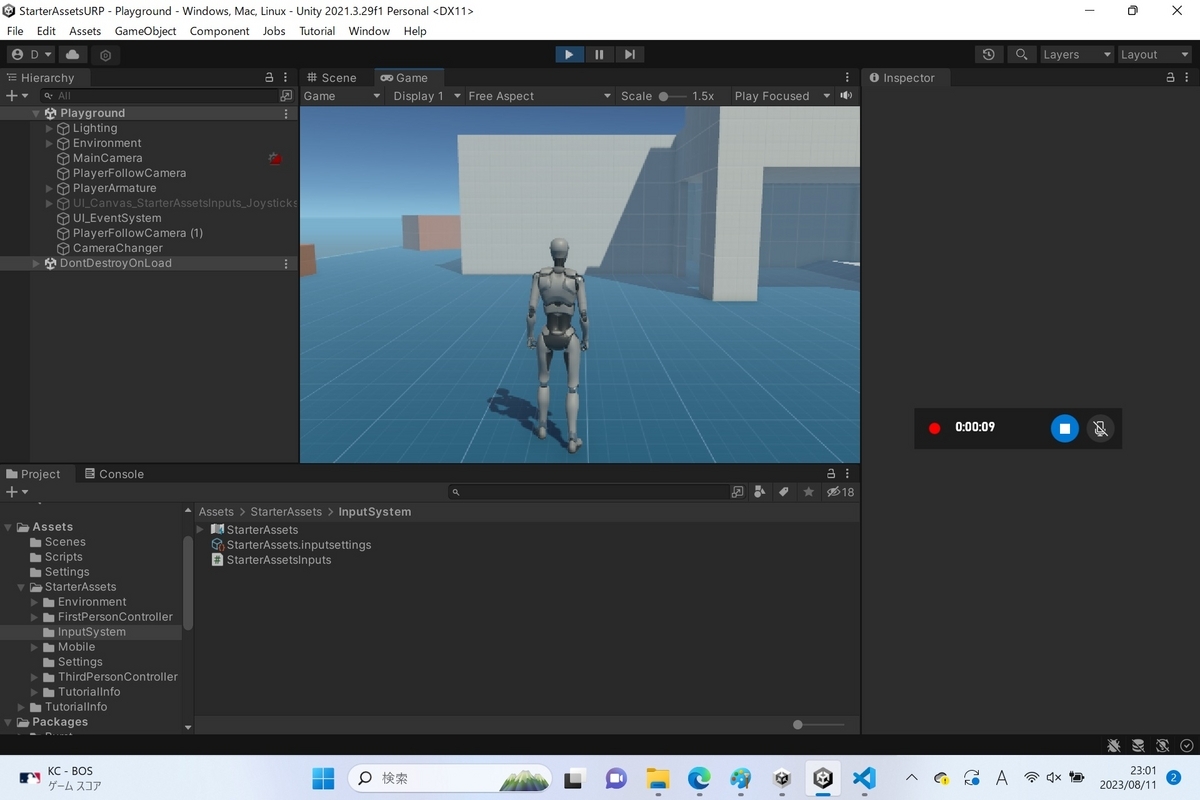Select MainCamera in the Hierarchy

107,158
